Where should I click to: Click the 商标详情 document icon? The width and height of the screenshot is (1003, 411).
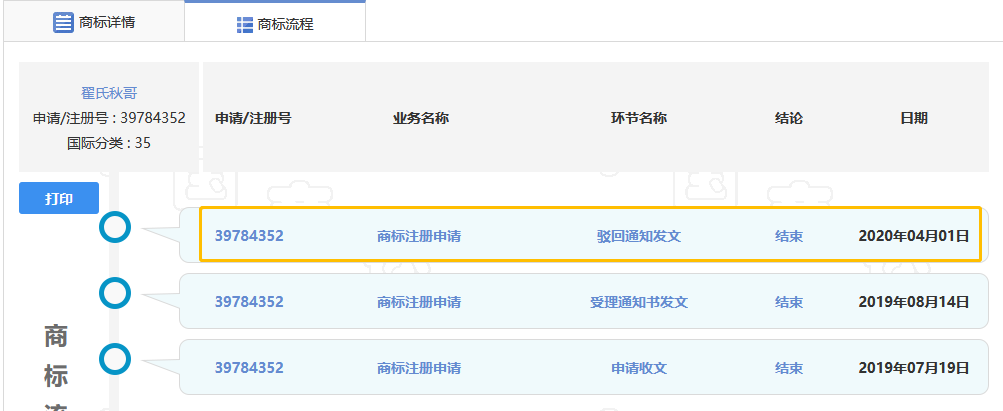[63, 23]
